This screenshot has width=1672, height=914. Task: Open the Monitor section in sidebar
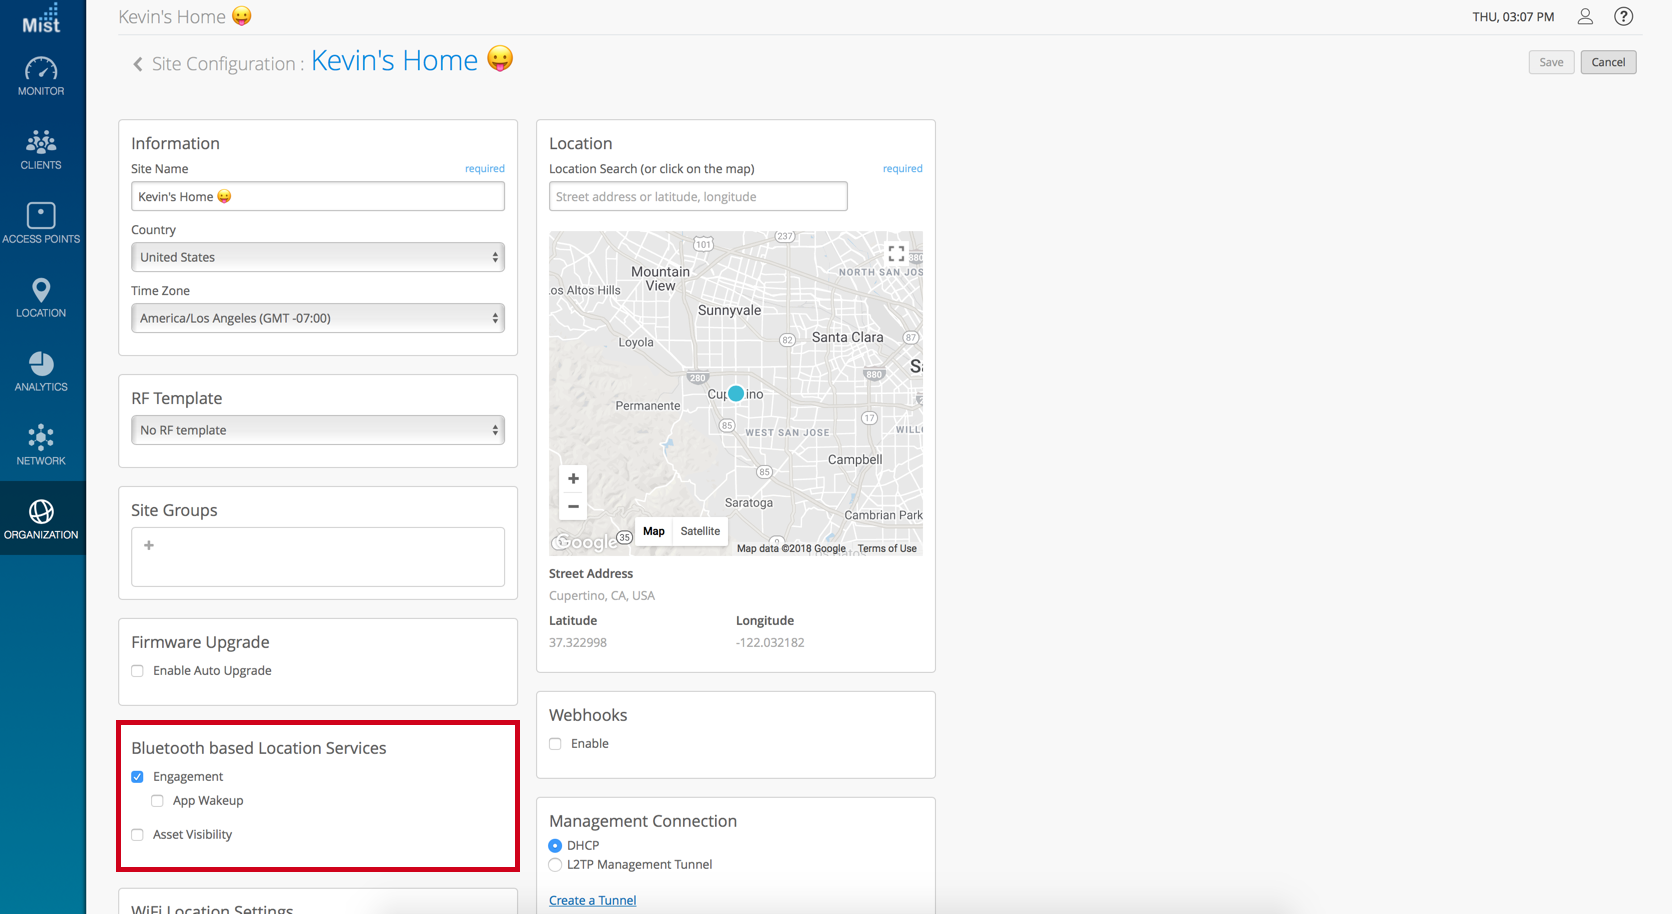point(41,77)
